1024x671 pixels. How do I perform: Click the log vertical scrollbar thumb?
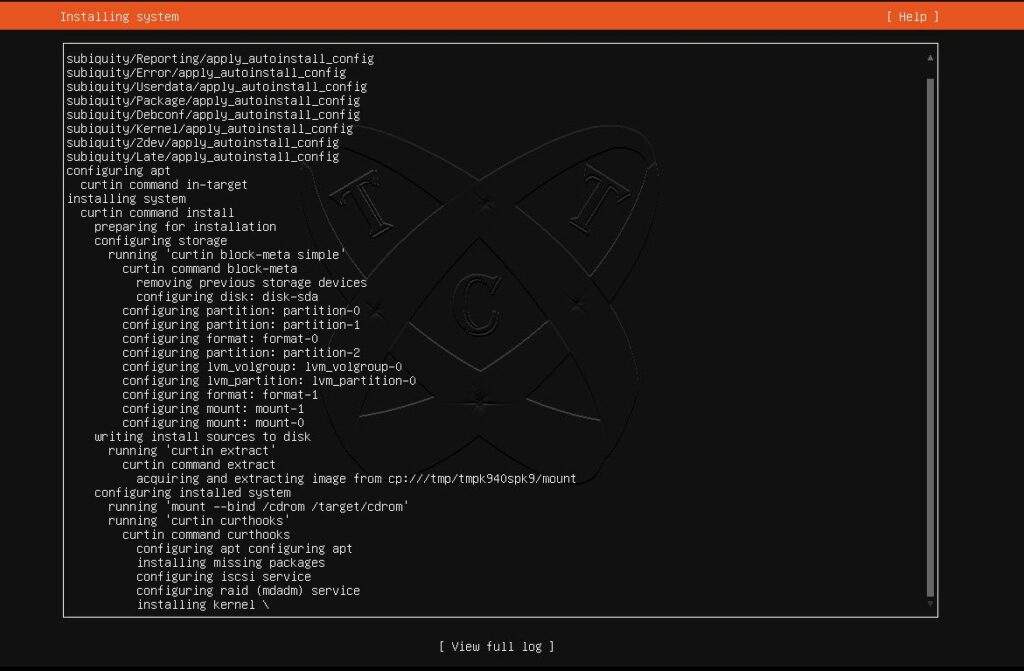[930, 337]
